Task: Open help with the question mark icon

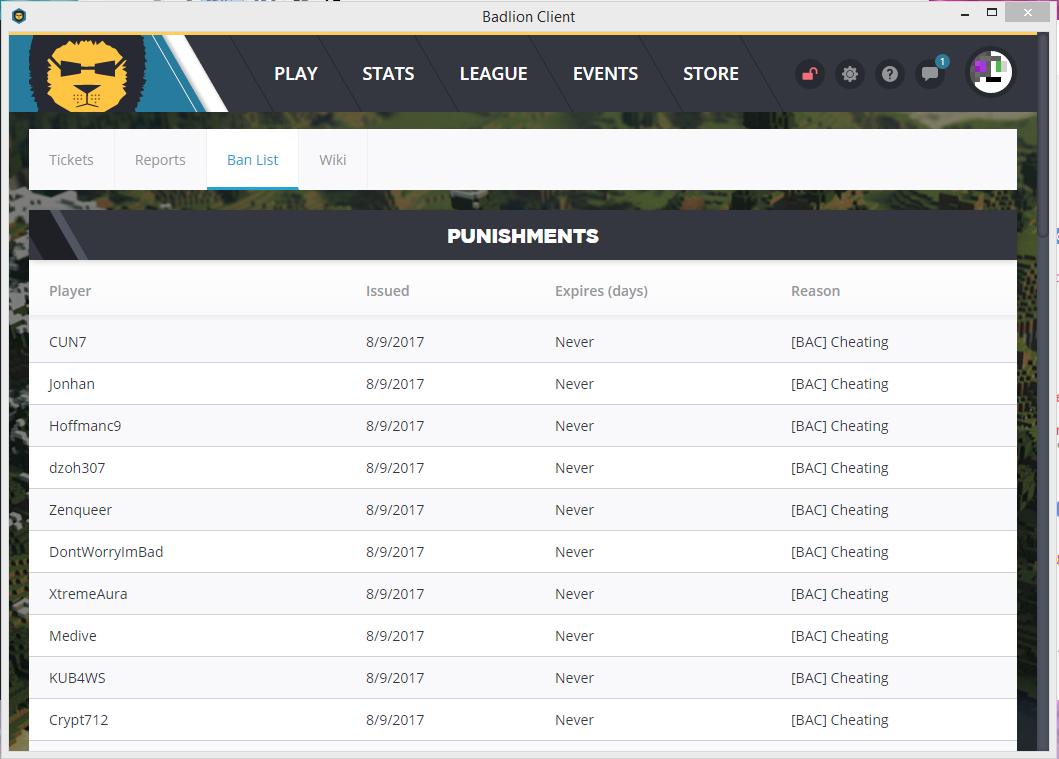Action: click(x=889, y=74)
